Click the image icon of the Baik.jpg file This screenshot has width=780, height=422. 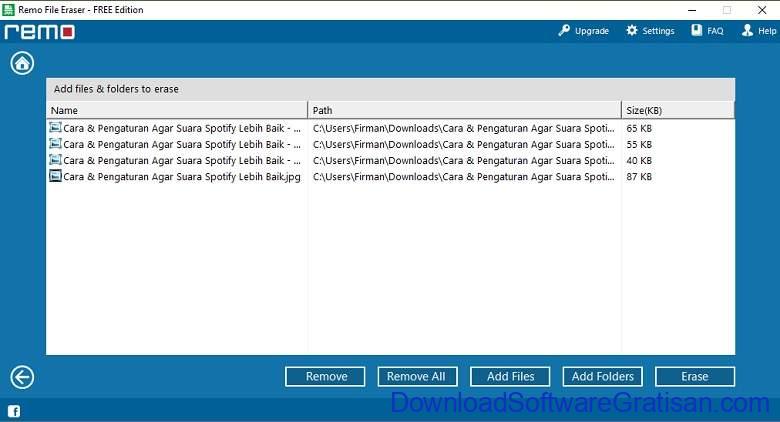point(55,176)
